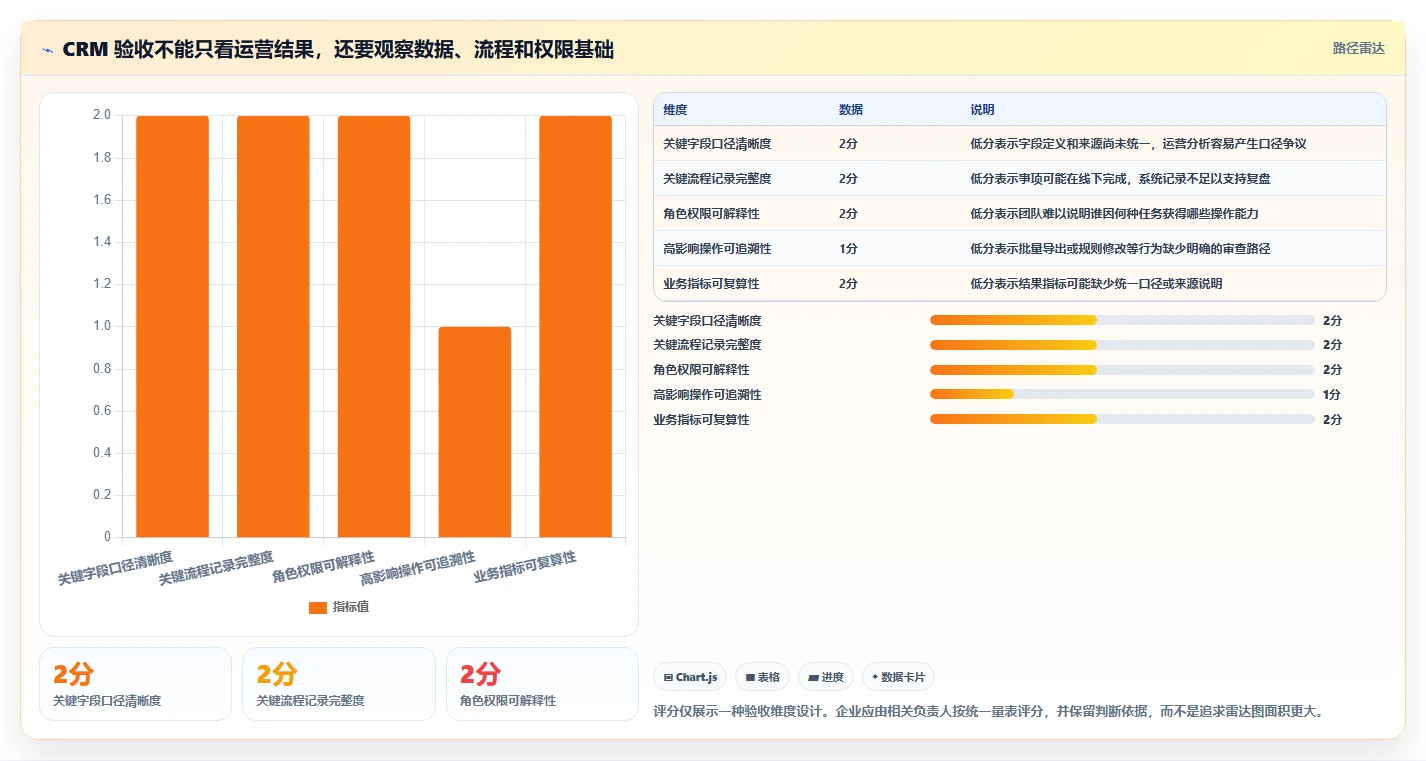
Task: Select the Chart.js tag chip
Action: pyautogui.click(x=690, y=677)
